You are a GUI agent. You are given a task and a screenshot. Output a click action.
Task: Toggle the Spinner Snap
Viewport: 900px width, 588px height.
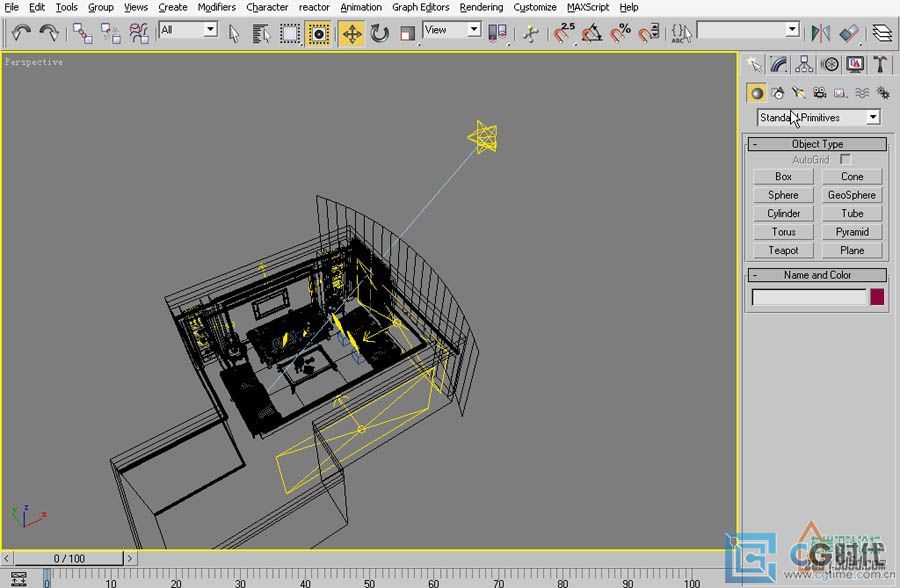pos(649,33)
